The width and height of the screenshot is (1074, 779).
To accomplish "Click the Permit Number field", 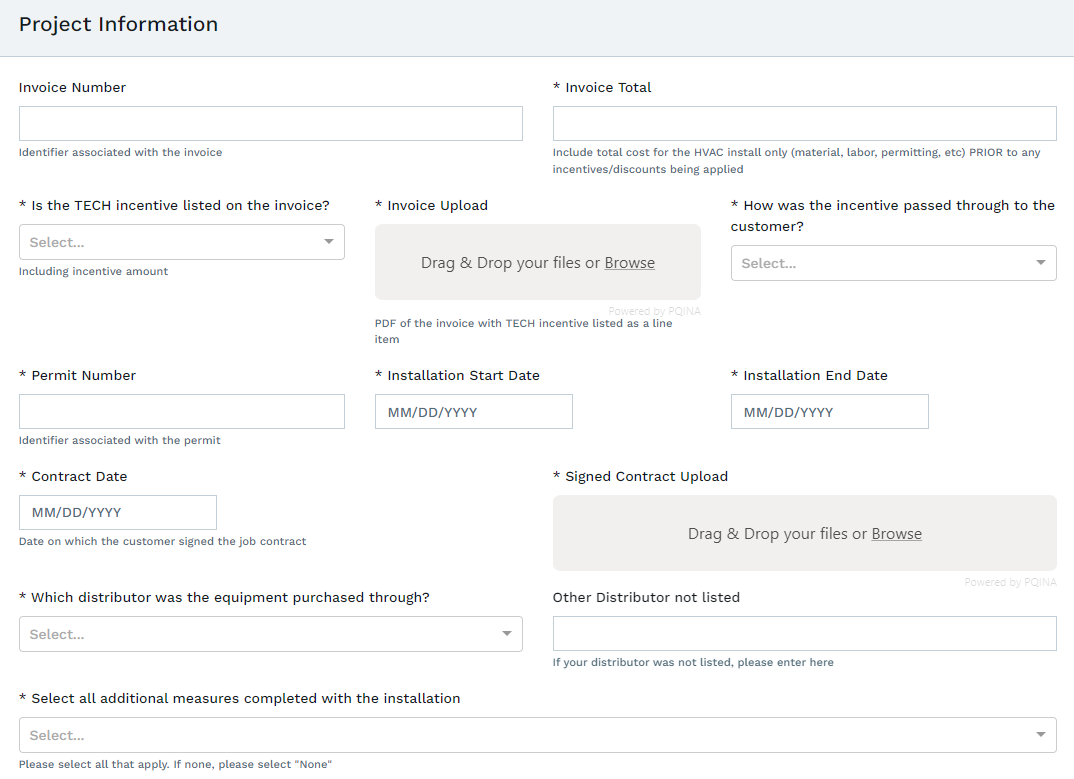I will [x=181, y=411].
